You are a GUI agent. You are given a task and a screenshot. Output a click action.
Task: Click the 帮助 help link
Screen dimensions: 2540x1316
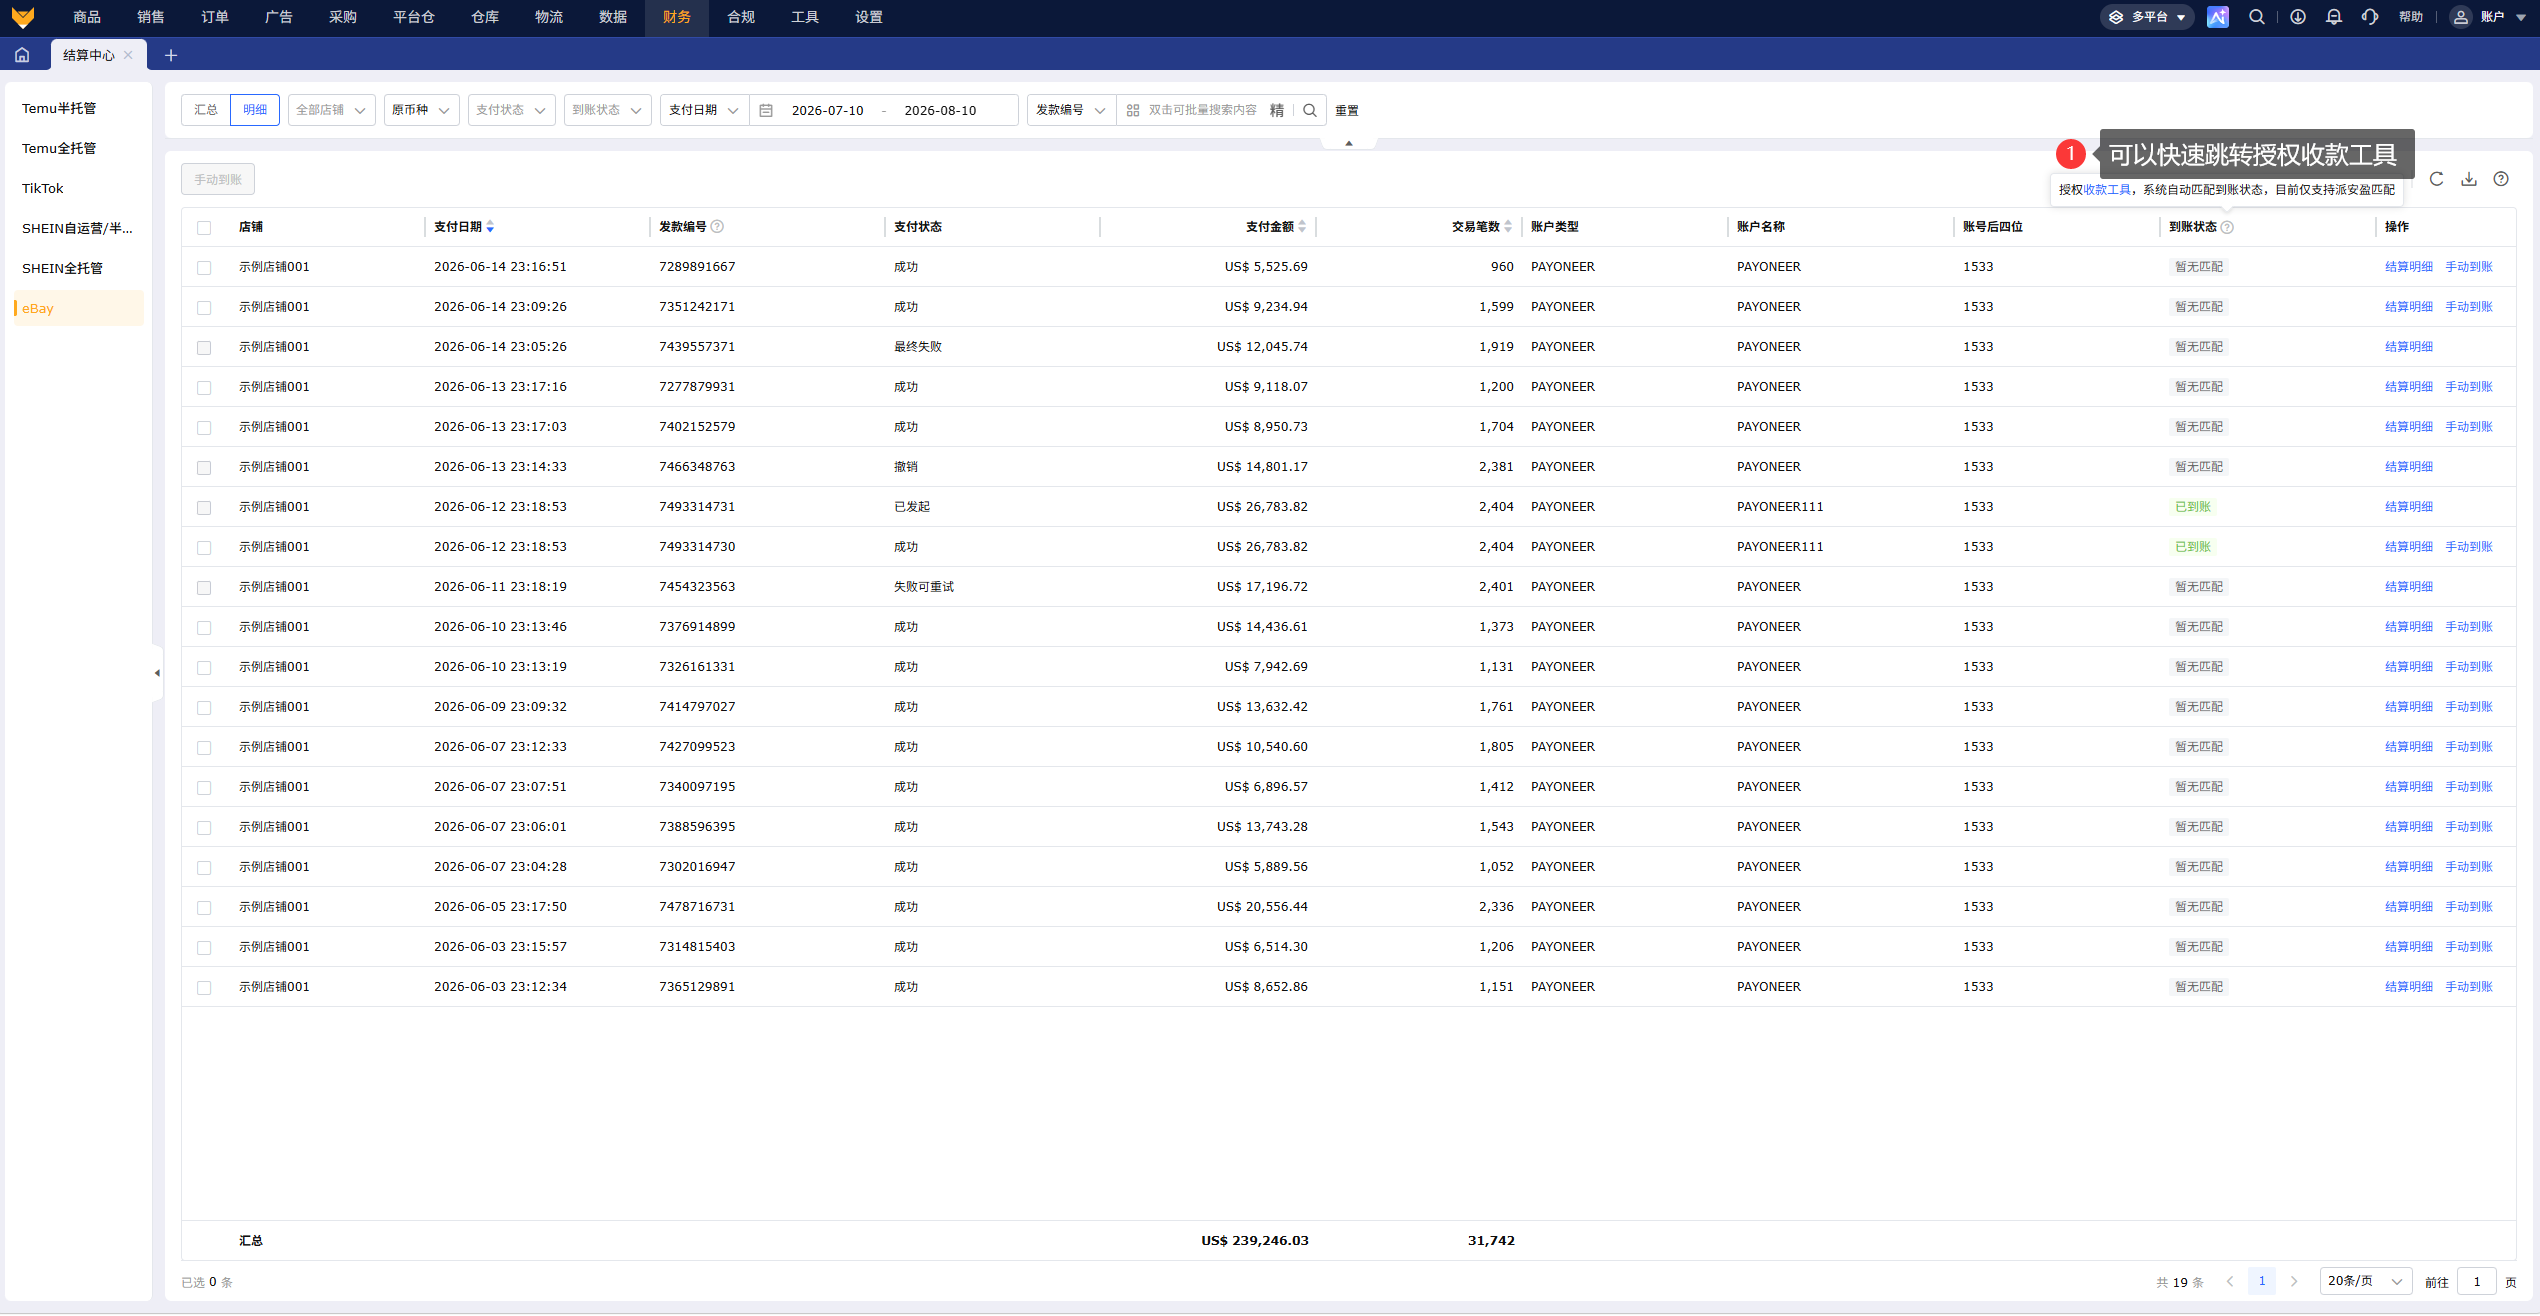pyautogui.click(x=2411, y=17)
